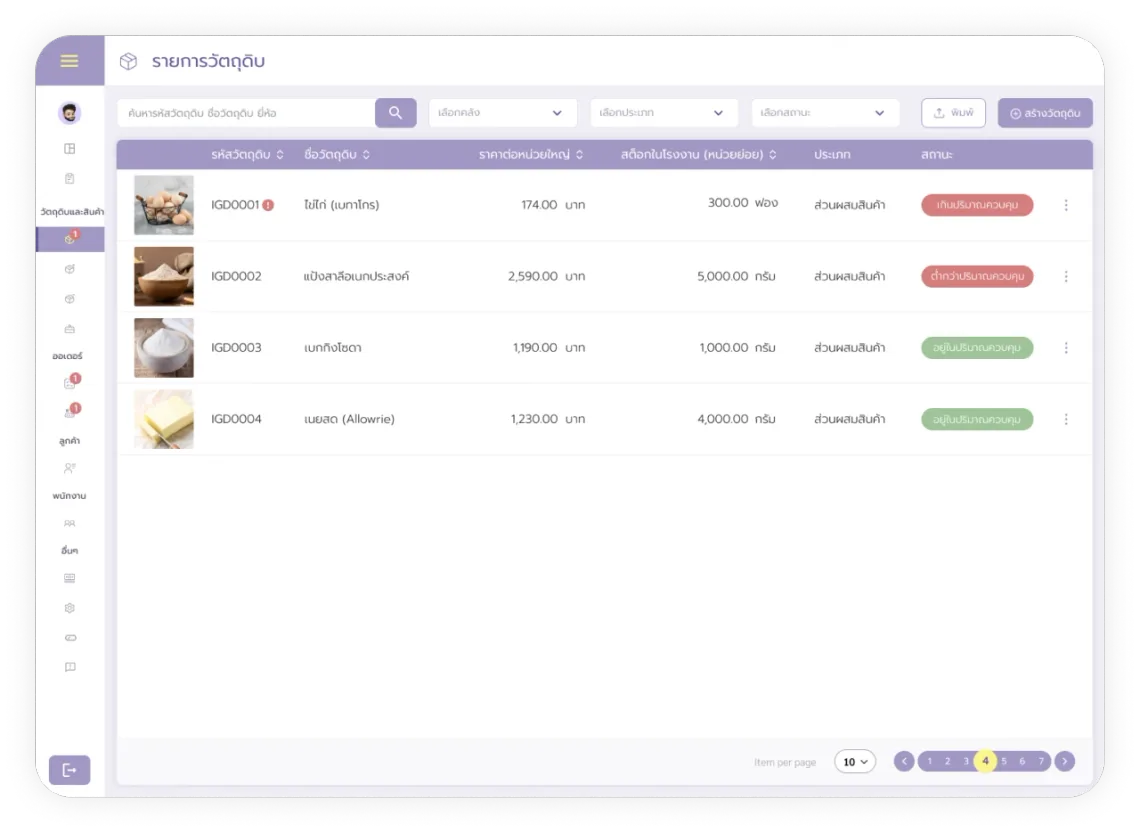Click the package icon beside page title
This screenshot has height=833, width=1140.
click(129, 61)
